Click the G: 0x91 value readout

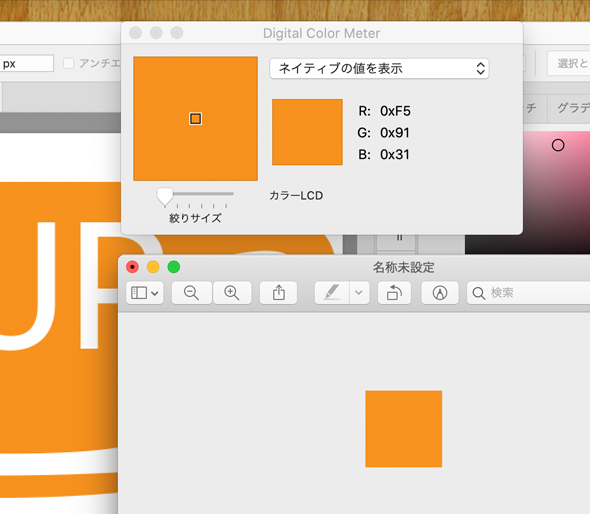(x=383, y=132)
